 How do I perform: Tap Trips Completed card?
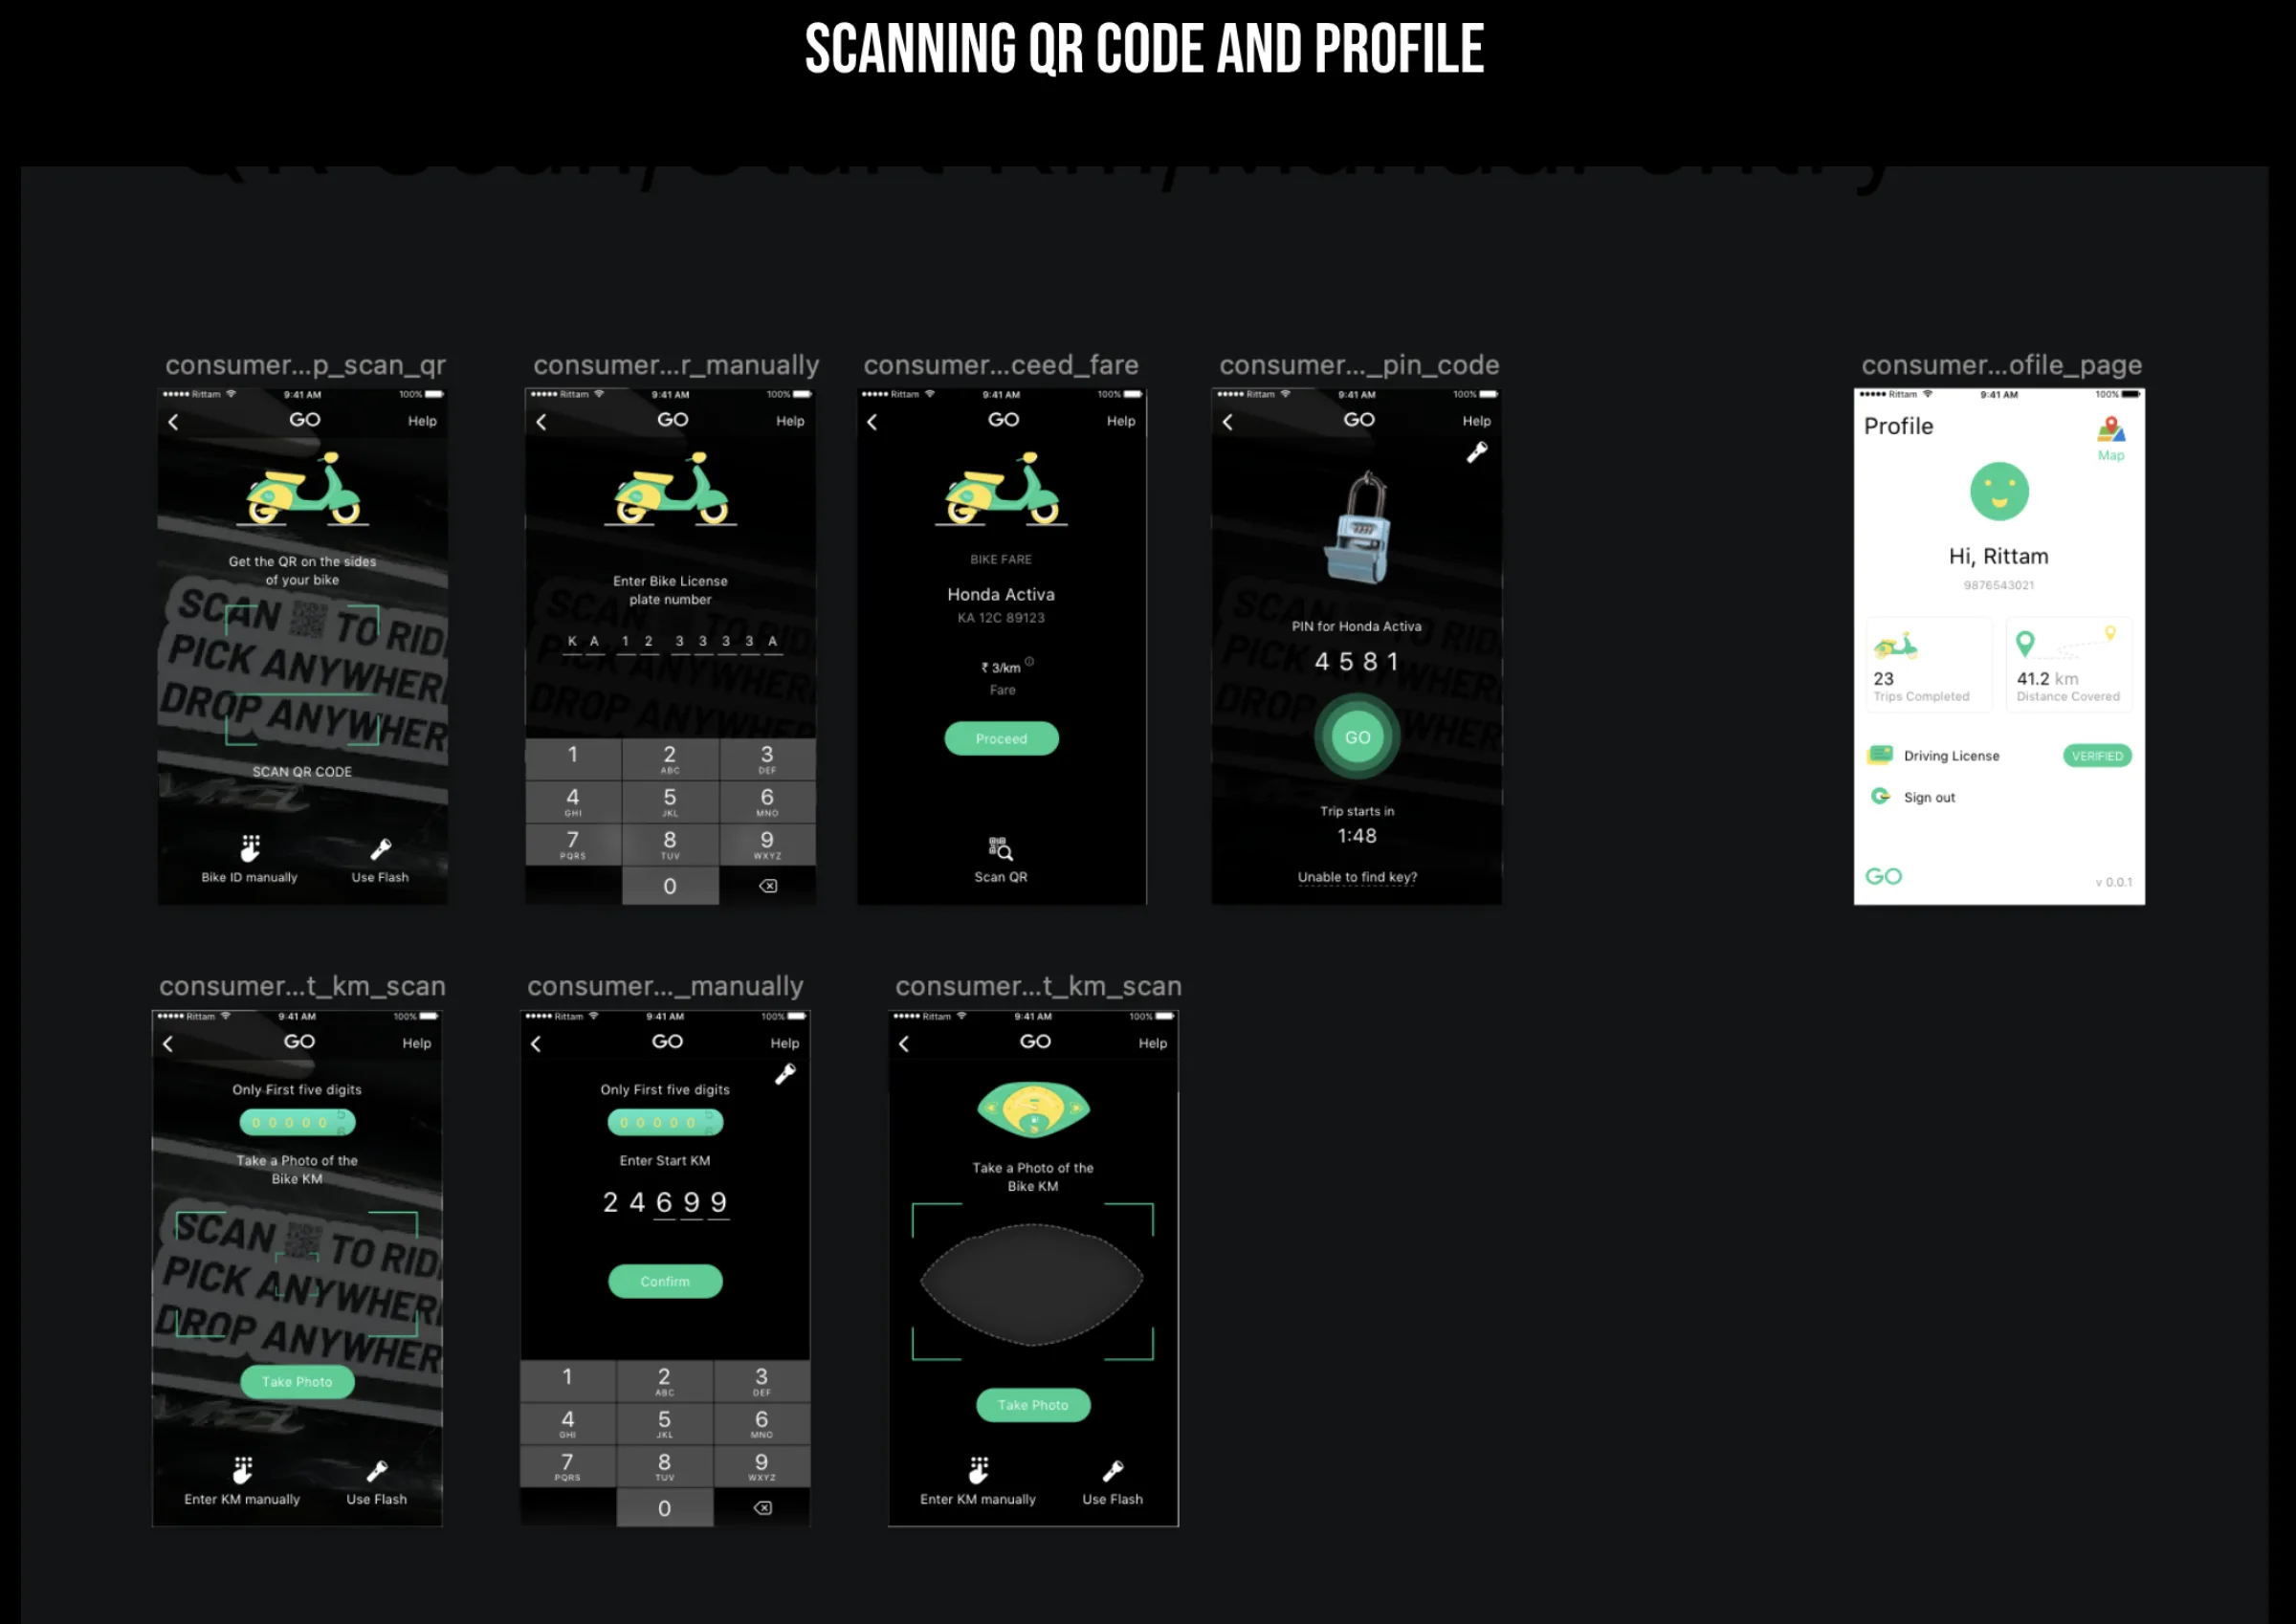(1928, 665)
